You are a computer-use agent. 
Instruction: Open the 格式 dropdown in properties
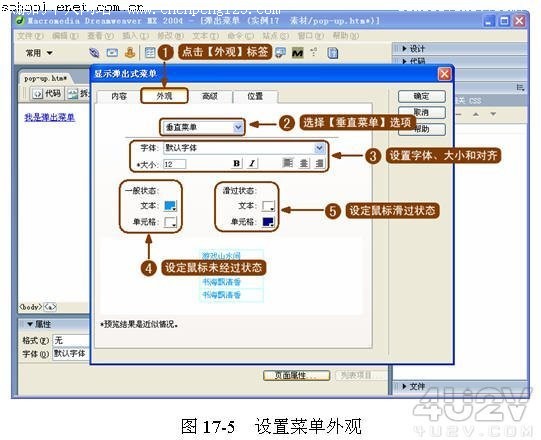[x=71, y=341]
